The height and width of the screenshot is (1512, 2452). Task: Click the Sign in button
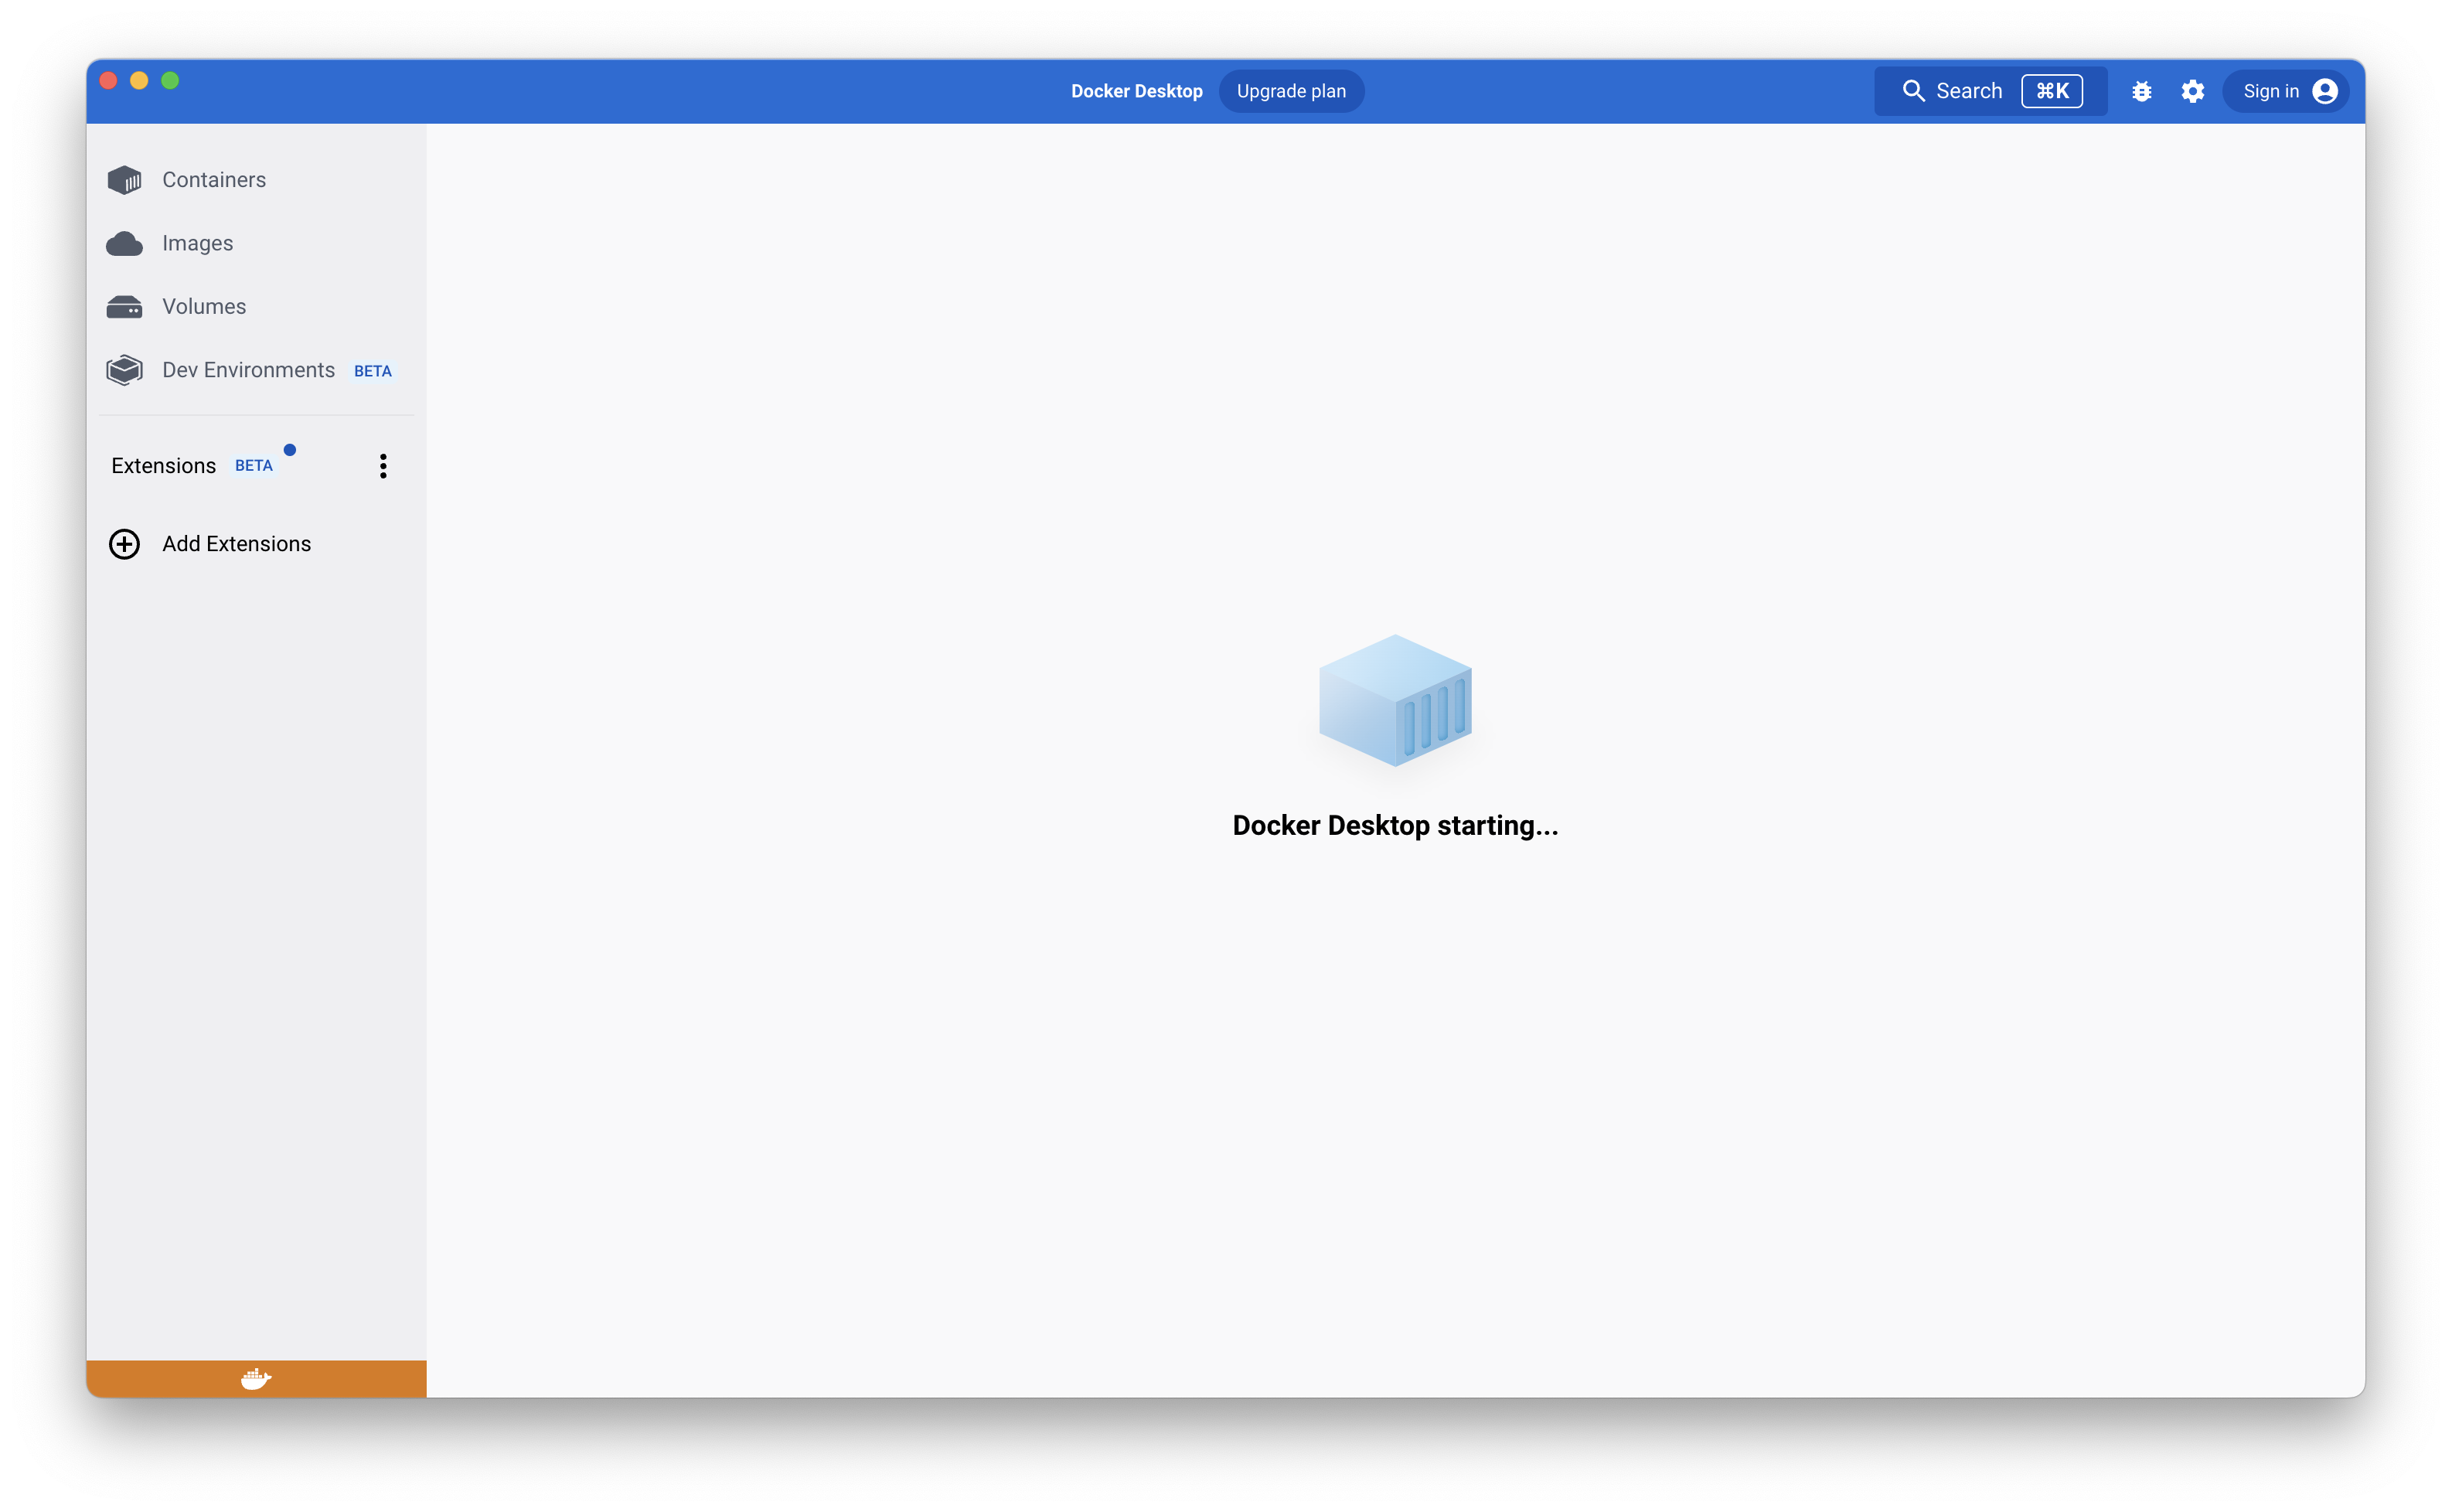[2270, 91]
